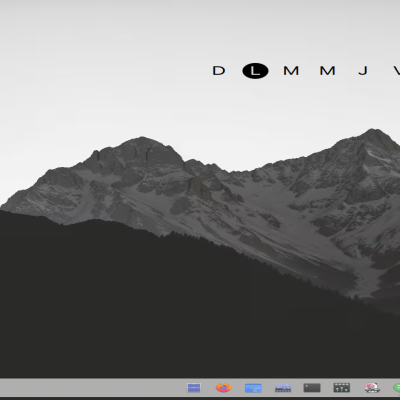Select the highlighted L weekday in the calendar

255,71
